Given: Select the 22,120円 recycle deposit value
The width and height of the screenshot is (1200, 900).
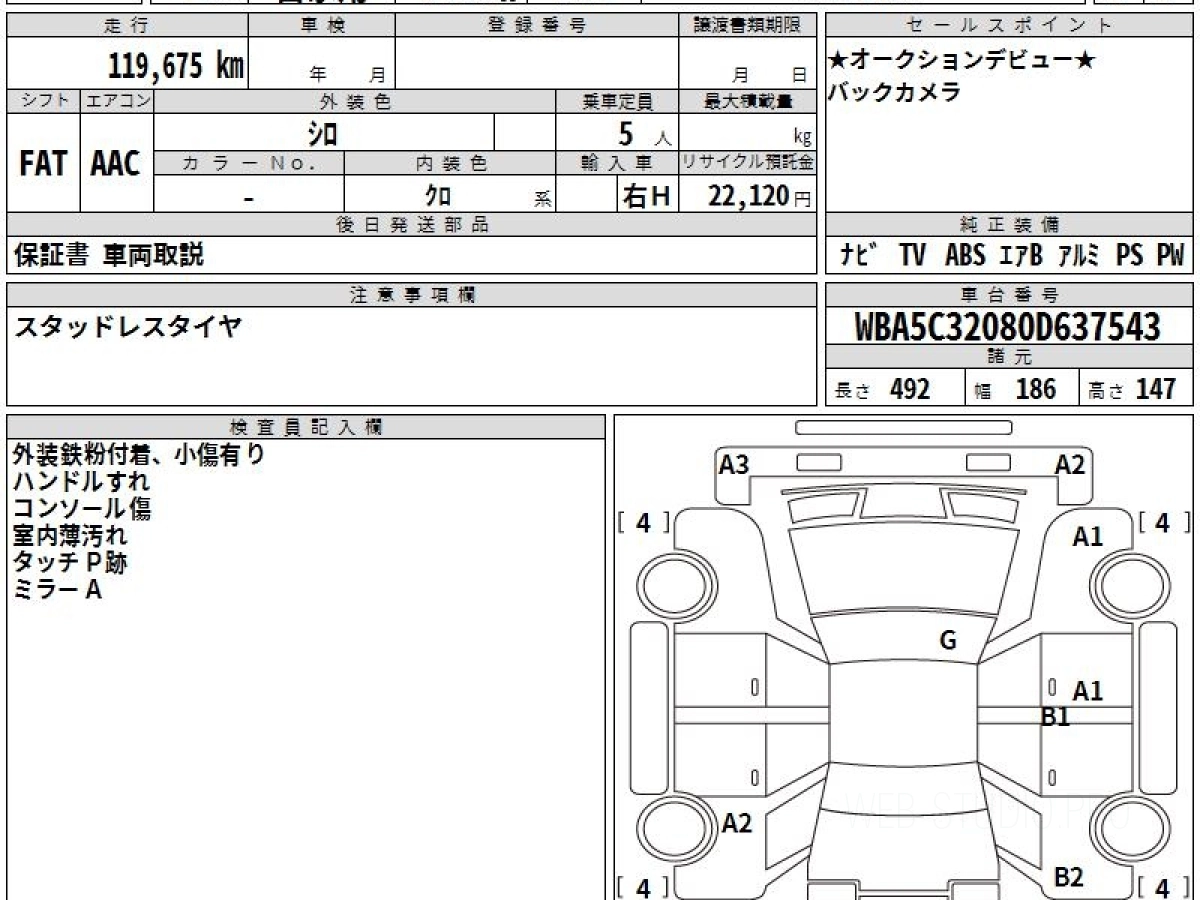Looking at the screenshot, I should [x=760, y=196].
